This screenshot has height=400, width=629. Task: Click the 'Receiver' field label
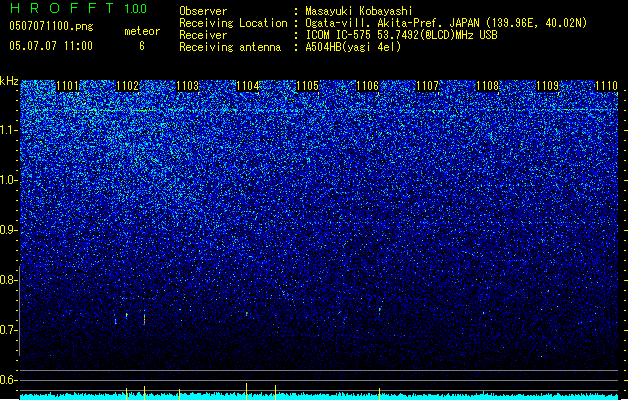(x=203, y=35)
